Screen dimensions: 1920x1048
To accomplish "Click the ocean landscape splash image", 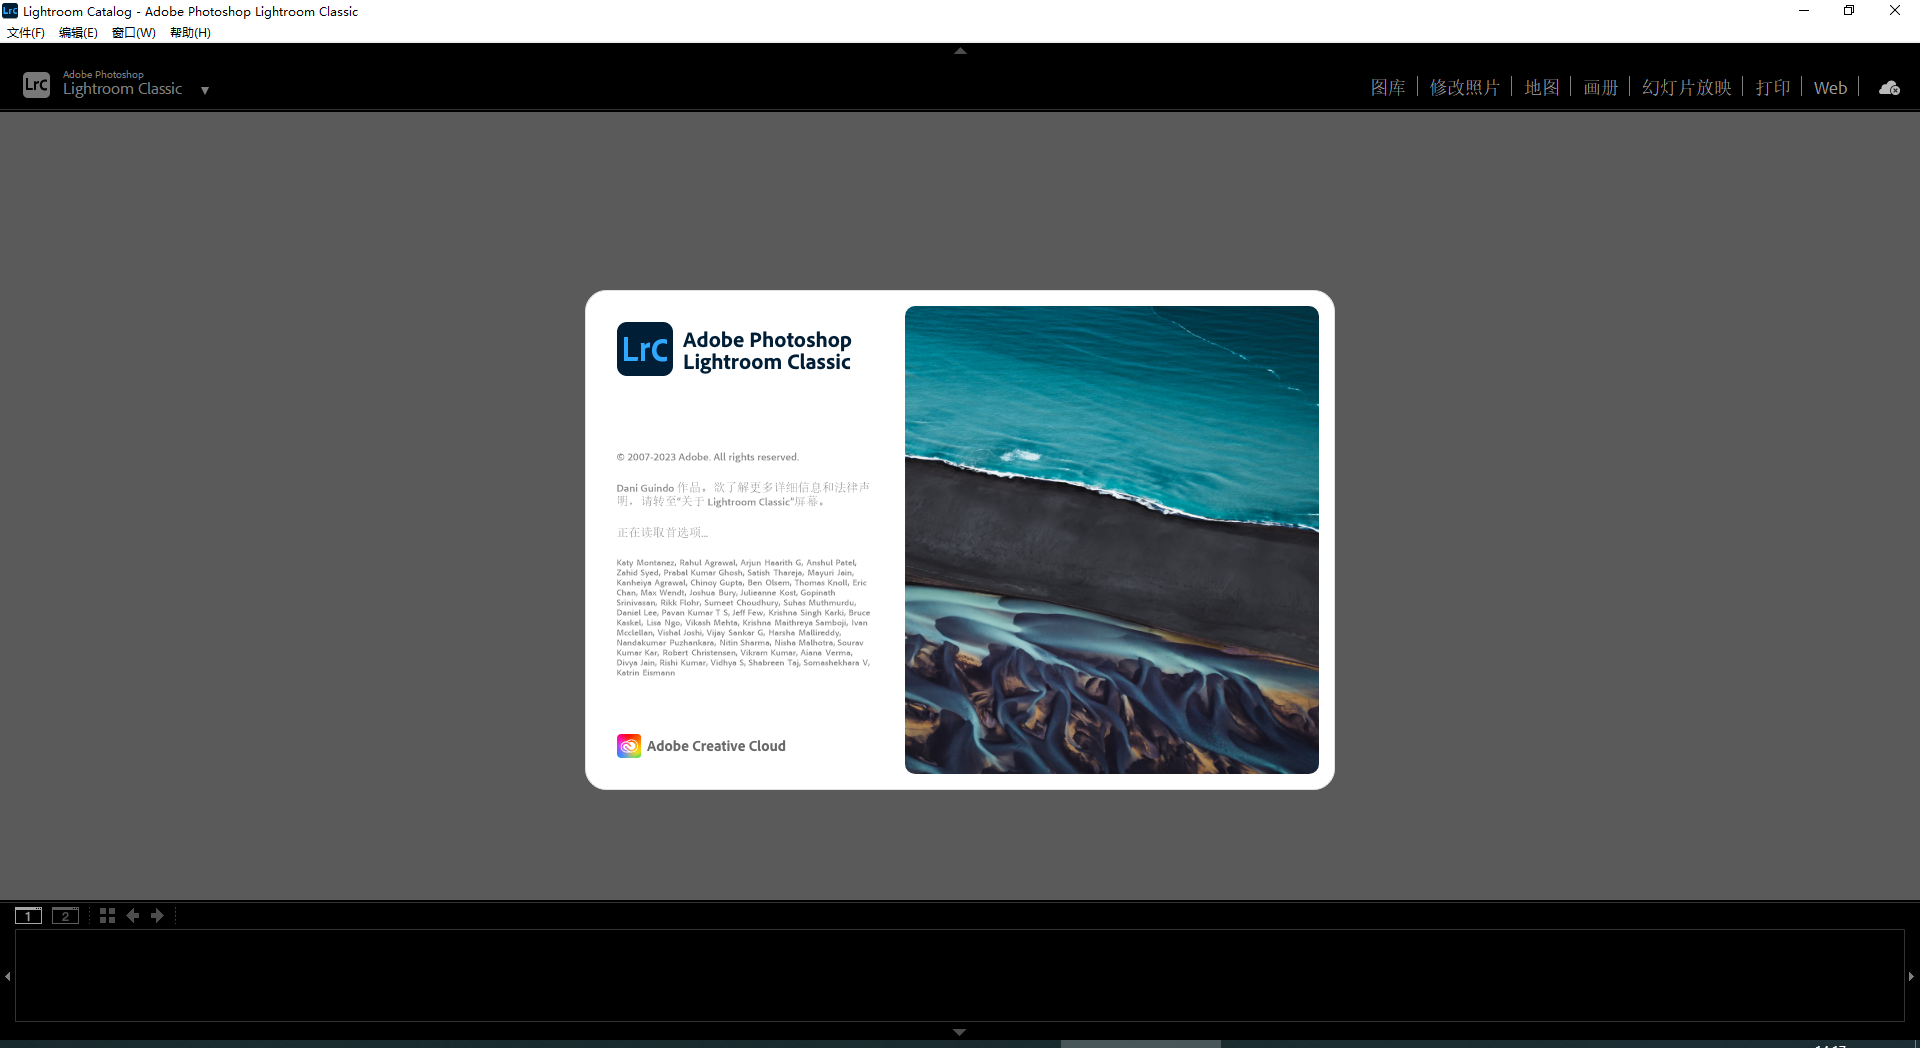I will pyautogui.click(x=1111, y=540).
